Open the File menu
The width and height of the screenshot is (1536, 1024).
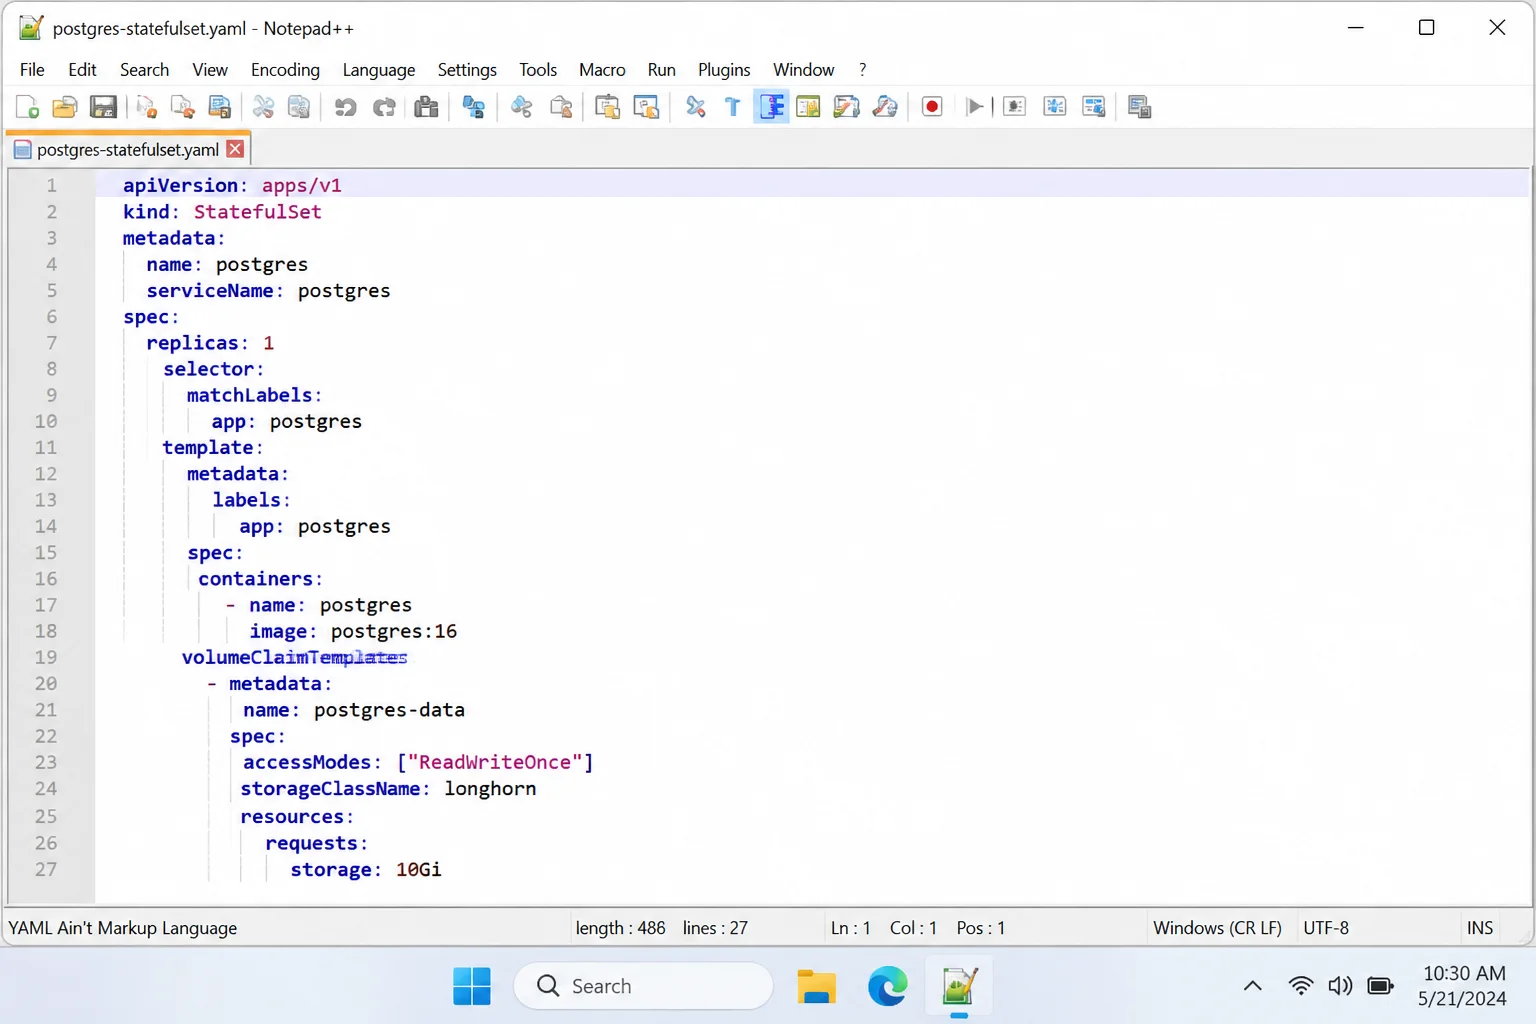(x=32, y=70)
